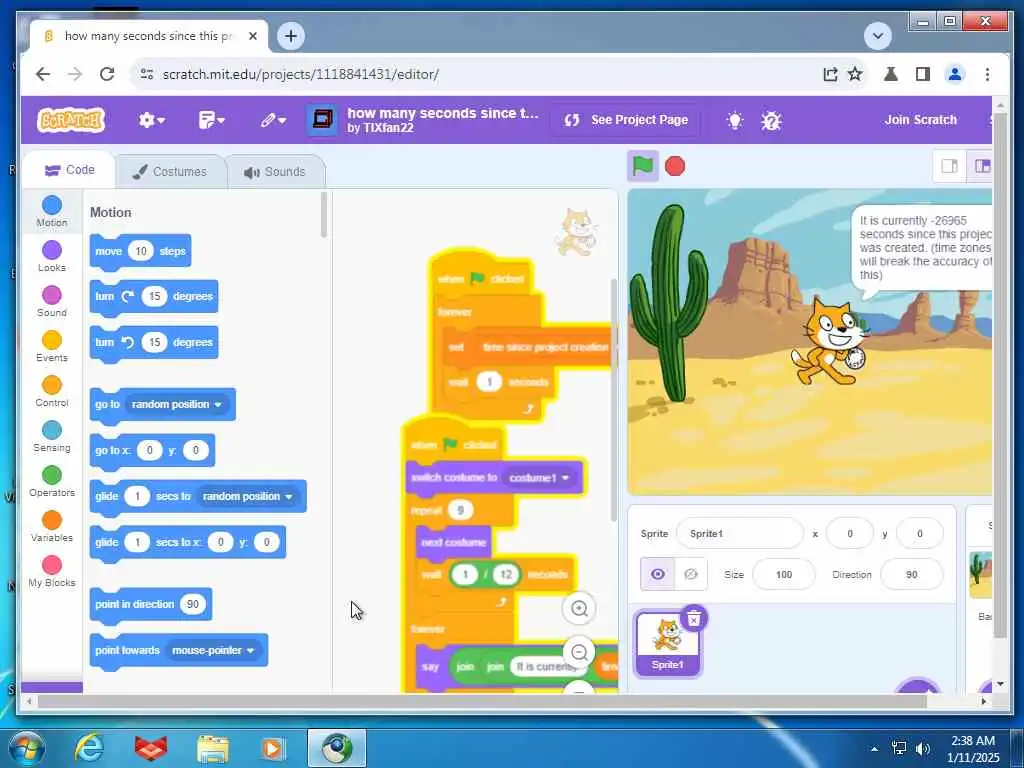Switch to the Code tab
This screenshot has height=768, width=1024.
pyautogui.click(x=69, y=170)
